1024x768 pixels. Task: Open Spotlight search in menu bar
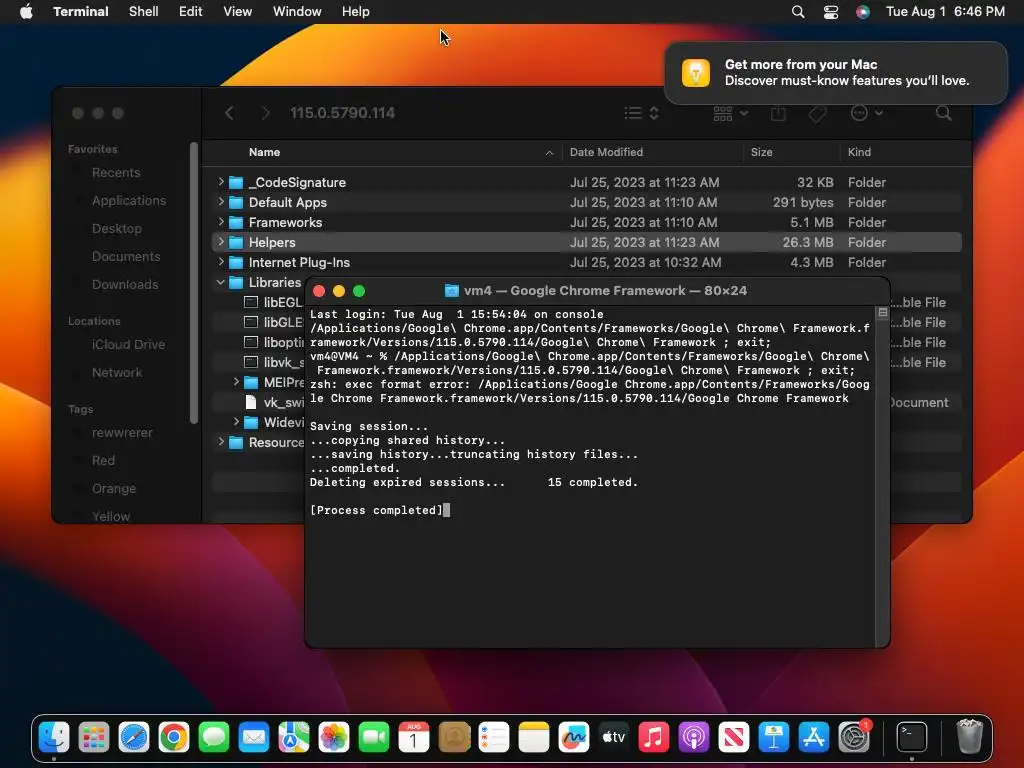tap(797, 12)
